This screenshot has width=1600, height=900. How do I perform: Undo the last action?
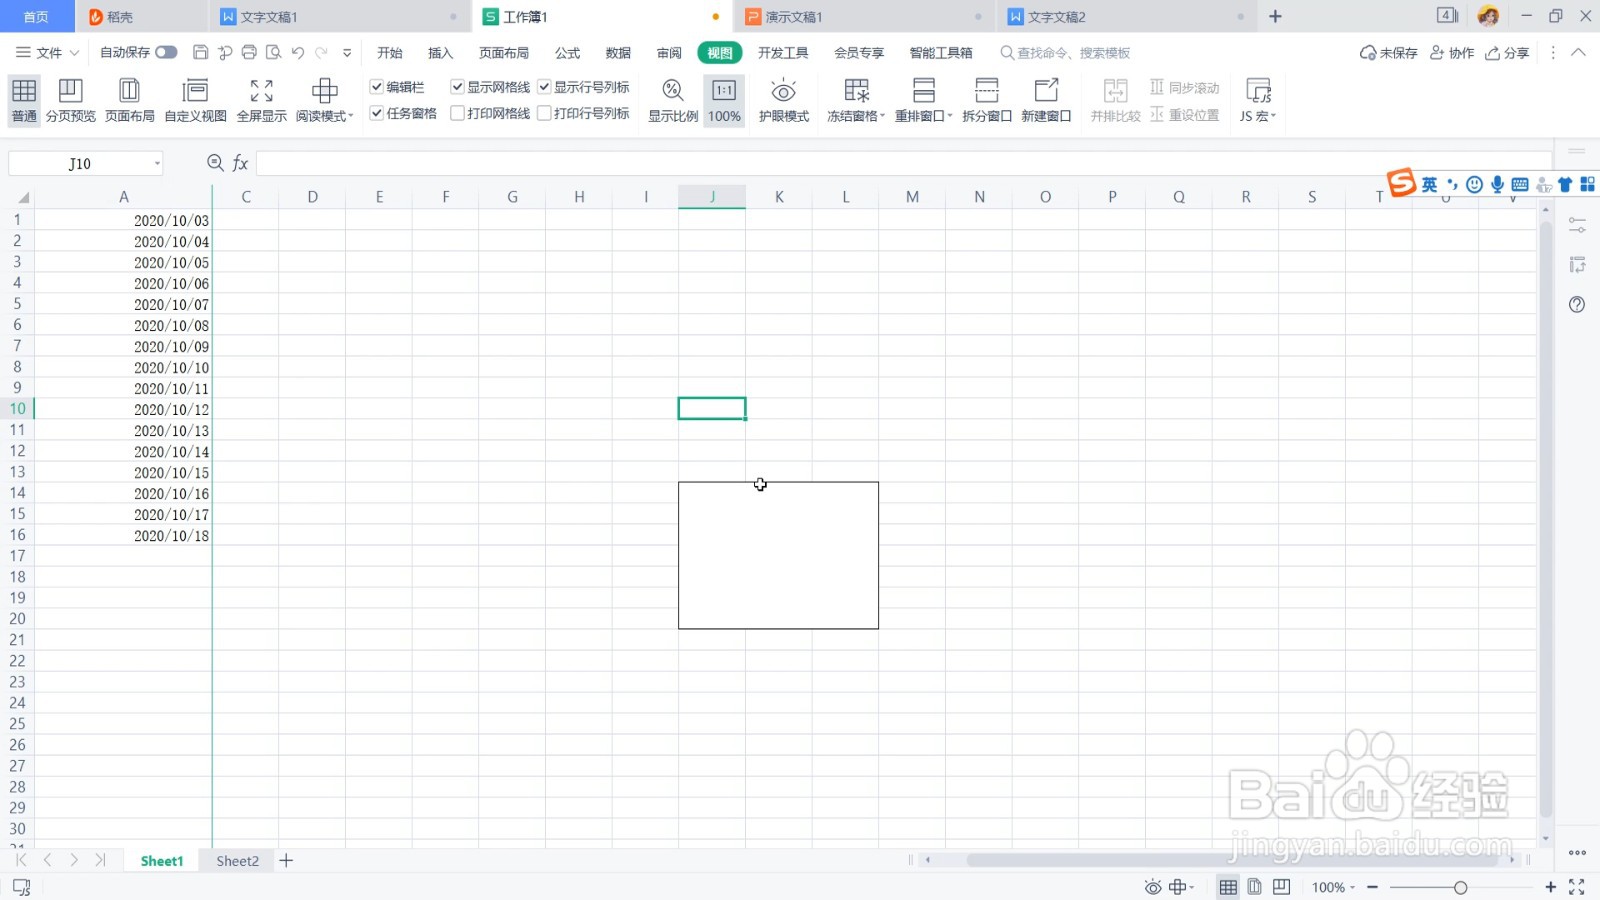(297, 53)
